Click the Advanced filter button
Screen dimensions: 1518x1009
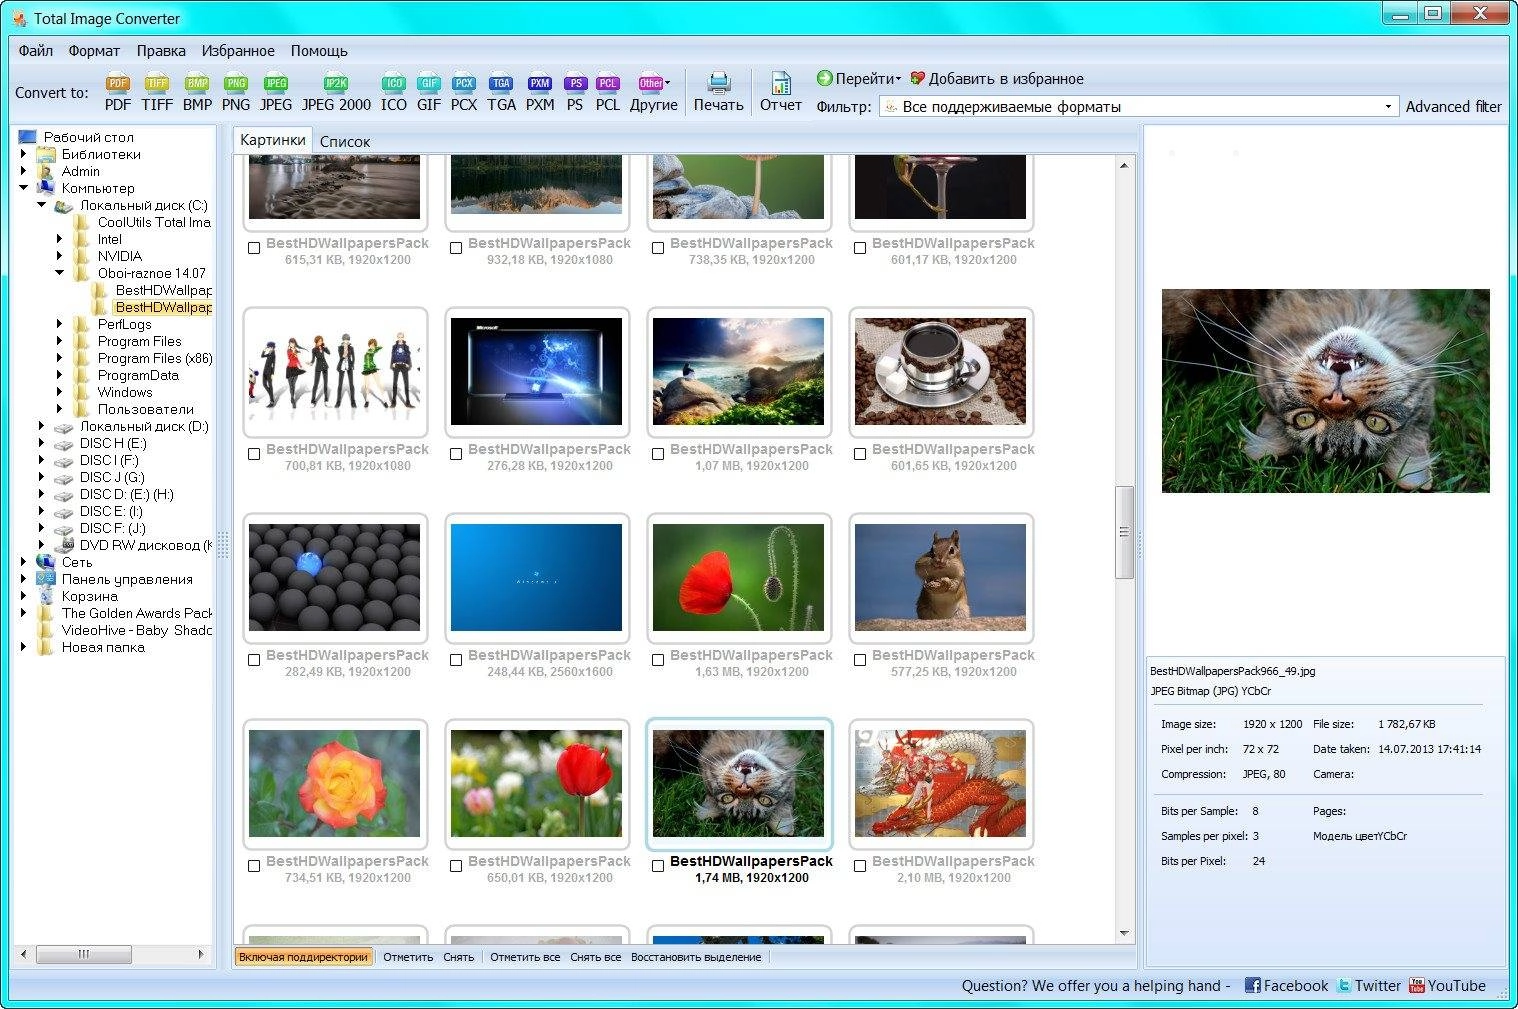coord(1454,106)
